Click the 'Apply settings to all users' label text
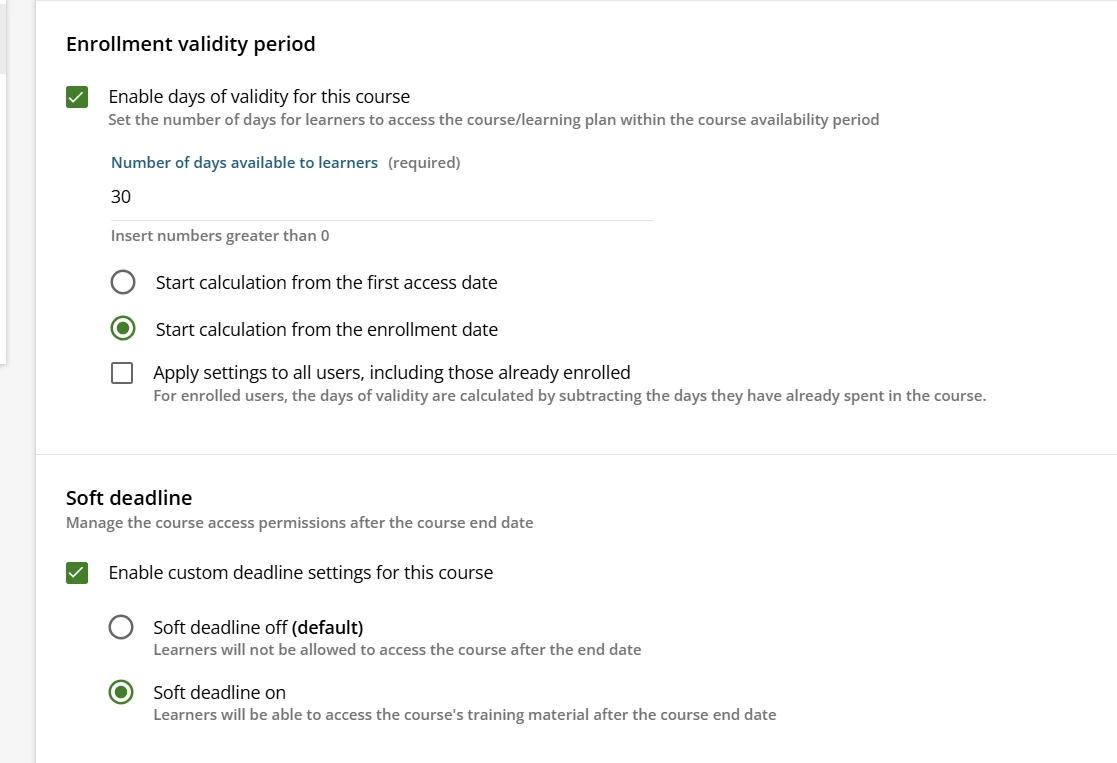 pos(391,373)
